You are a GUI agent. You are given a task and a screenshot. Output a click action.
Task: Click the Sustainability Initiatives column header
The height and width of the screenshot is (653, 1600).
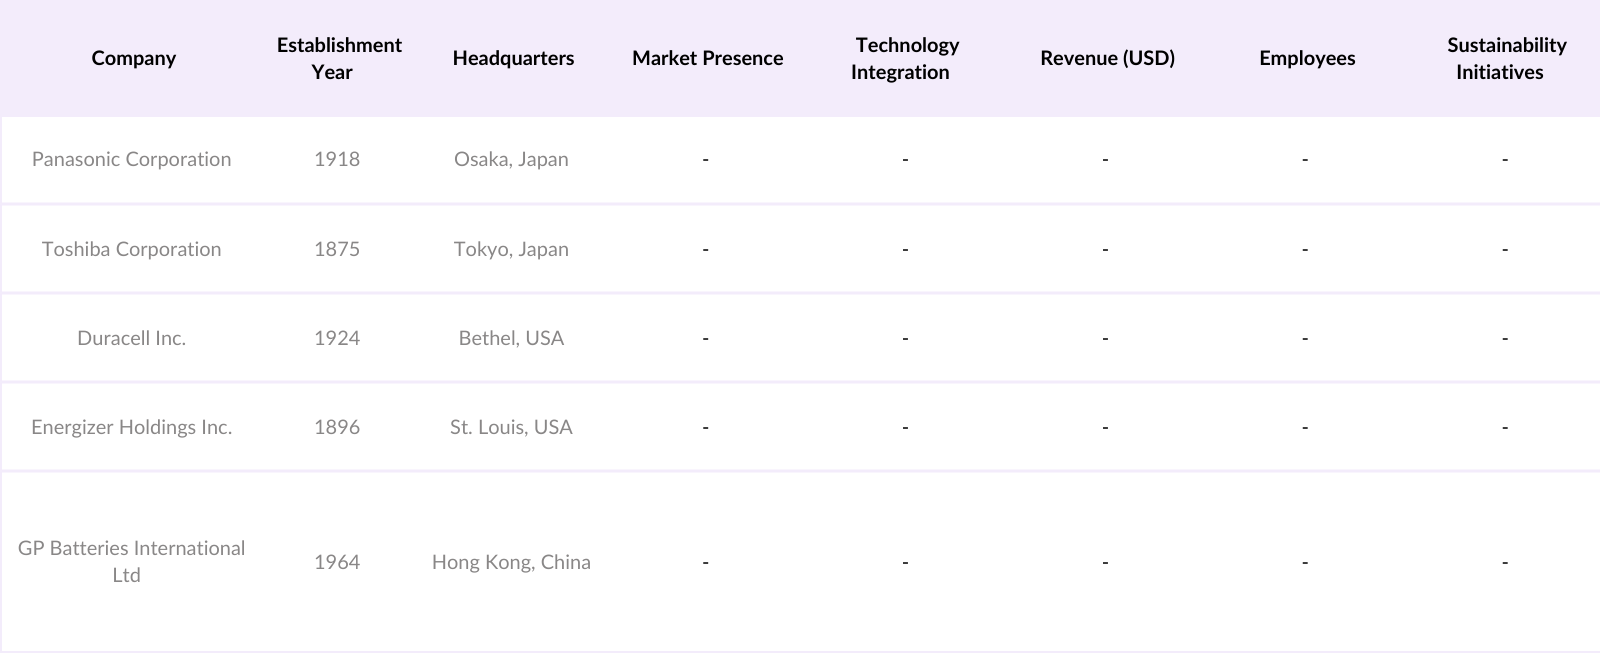[1506, 58]
